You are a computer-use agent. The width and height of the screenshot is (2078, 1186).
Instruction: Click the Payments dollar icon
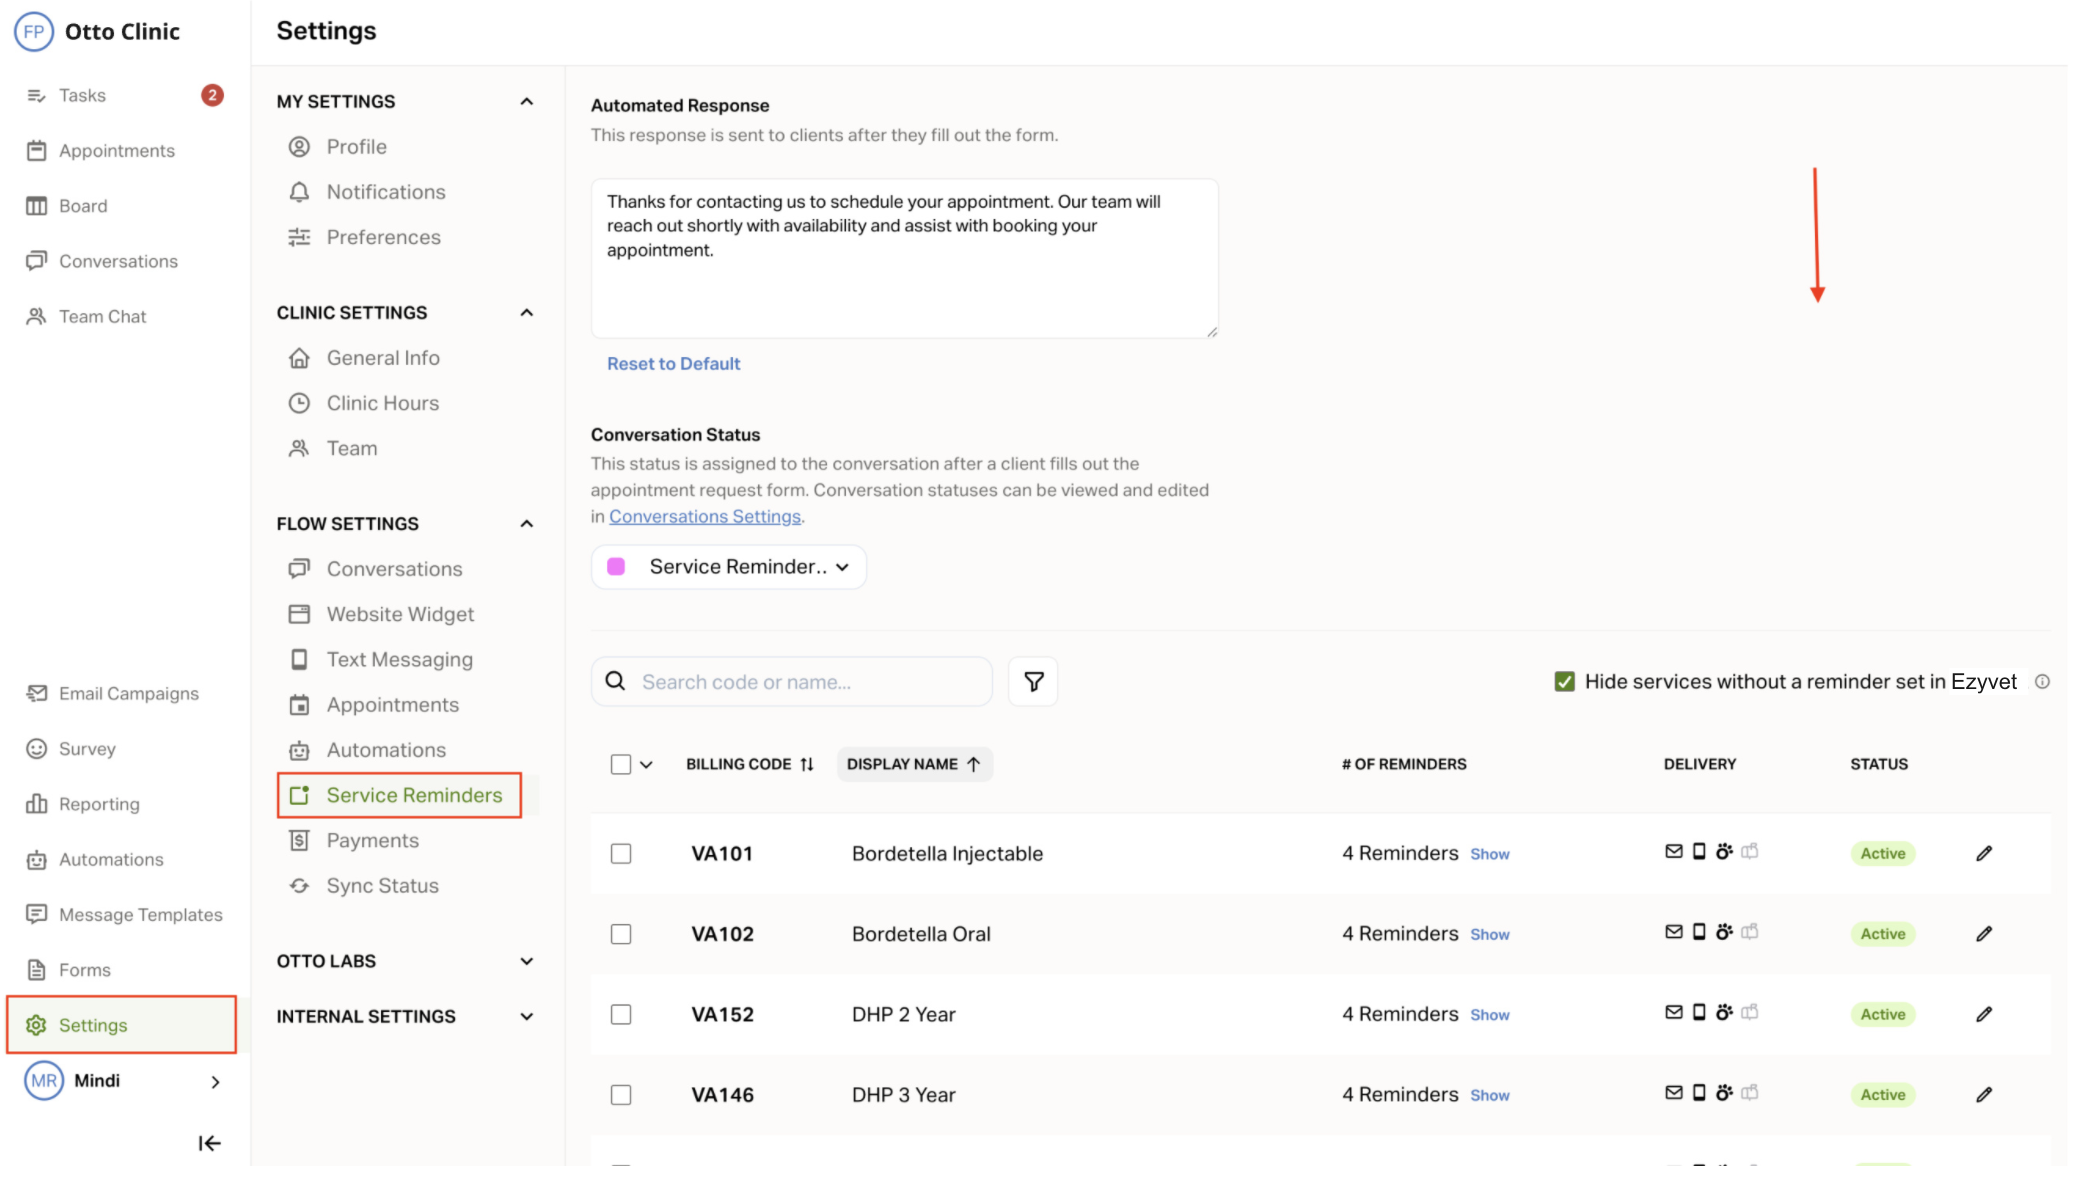299,840
